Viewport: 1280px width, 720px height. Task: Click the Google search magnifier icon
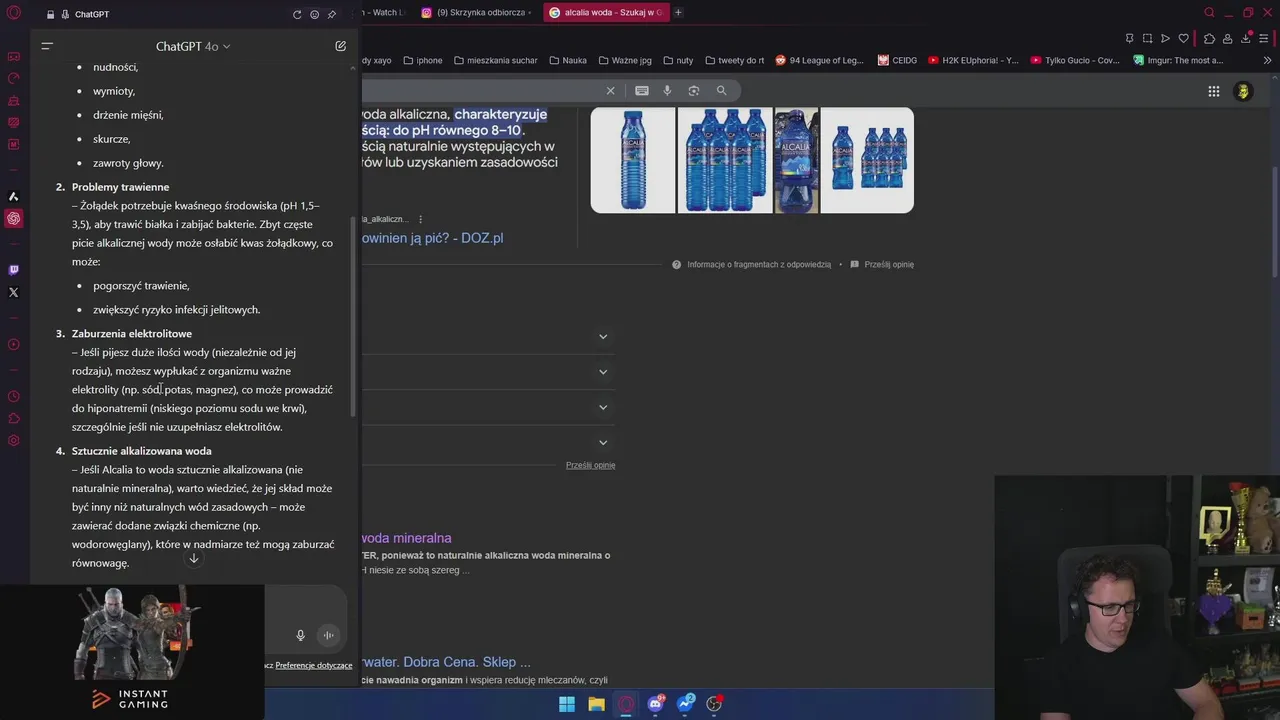click(721, 90)
